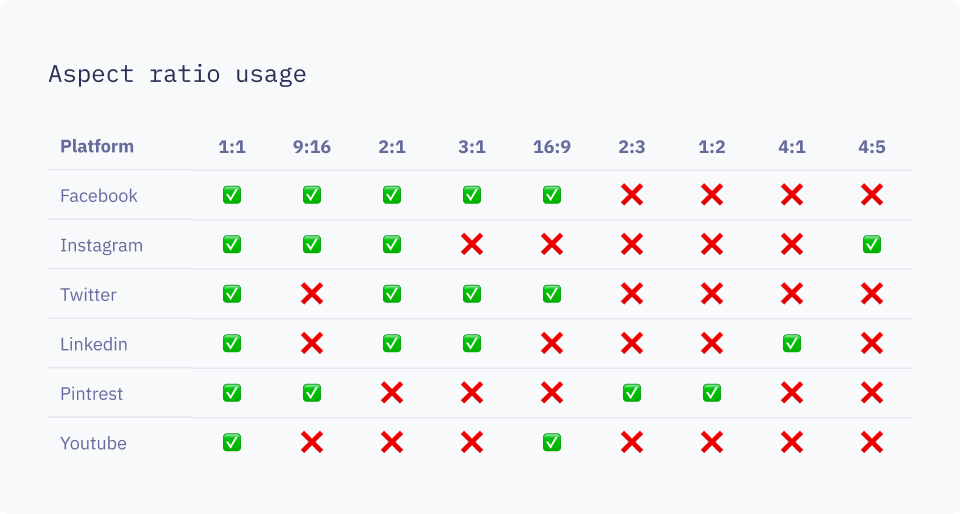960x514 pixels.
Task: Click the Twitter 9:16 red cross
Action: click(312, 294)
